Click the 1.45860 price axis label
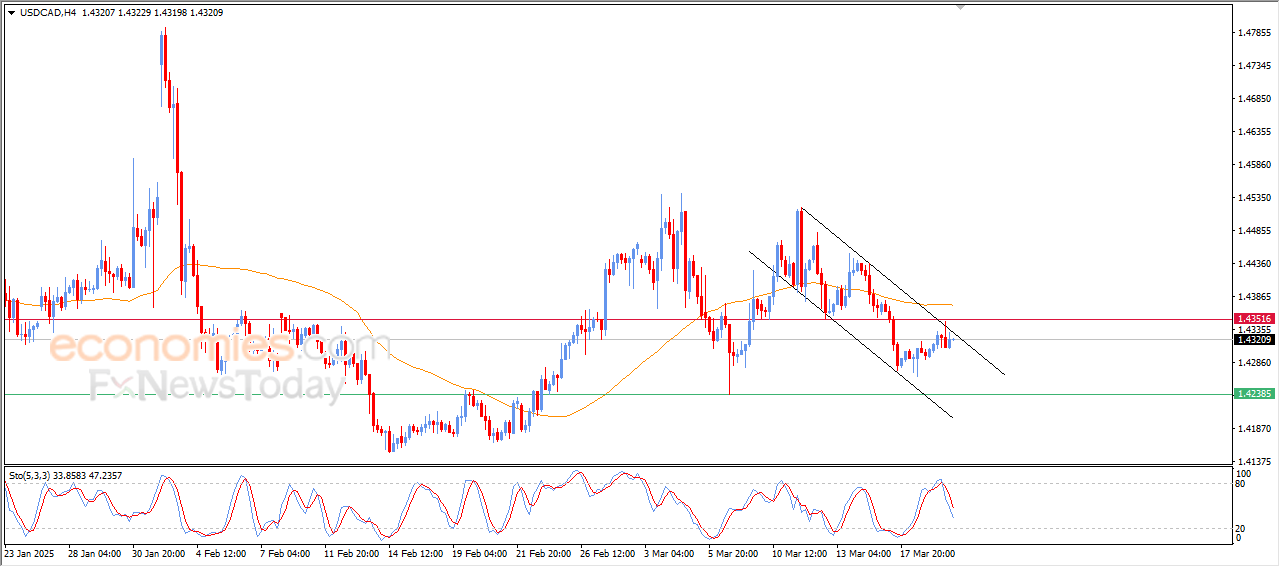Image resolution: width=1280 pixels, height=567 pixels. pyautogui.click(x=1254, y=165)
